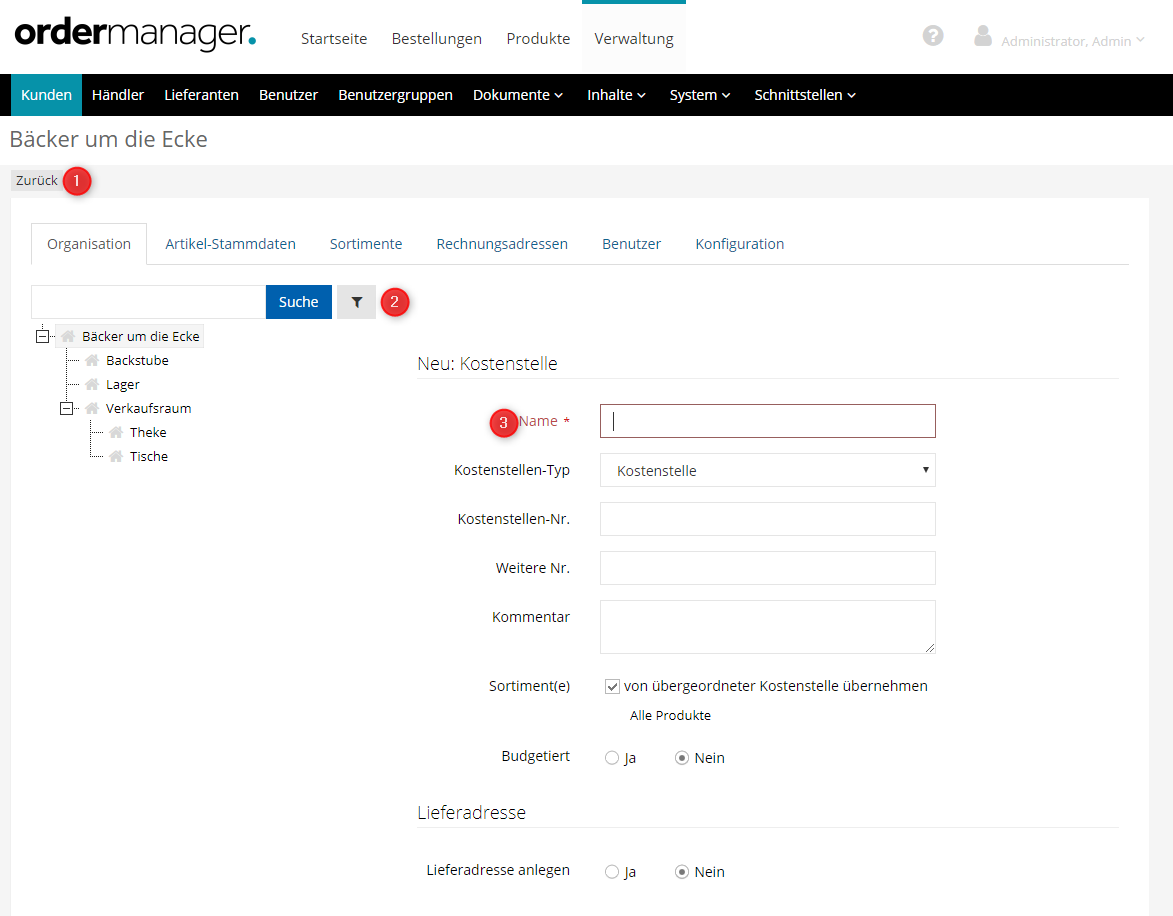1173x916 pixels.
Task: Select 'Ja' for Budgetiert
Action: 612,758
